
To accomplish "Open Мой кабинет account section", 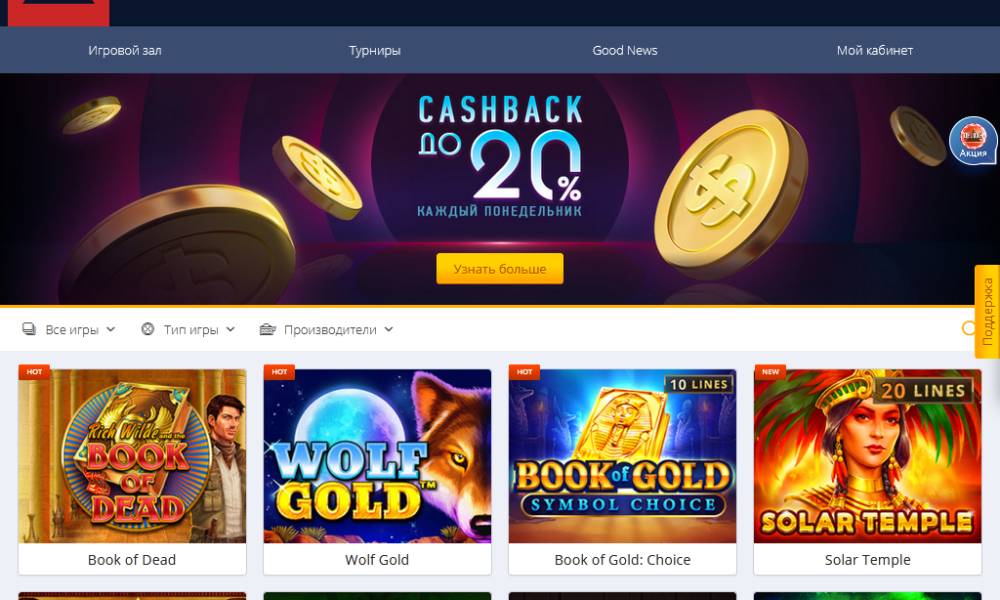I will (875, 50).
